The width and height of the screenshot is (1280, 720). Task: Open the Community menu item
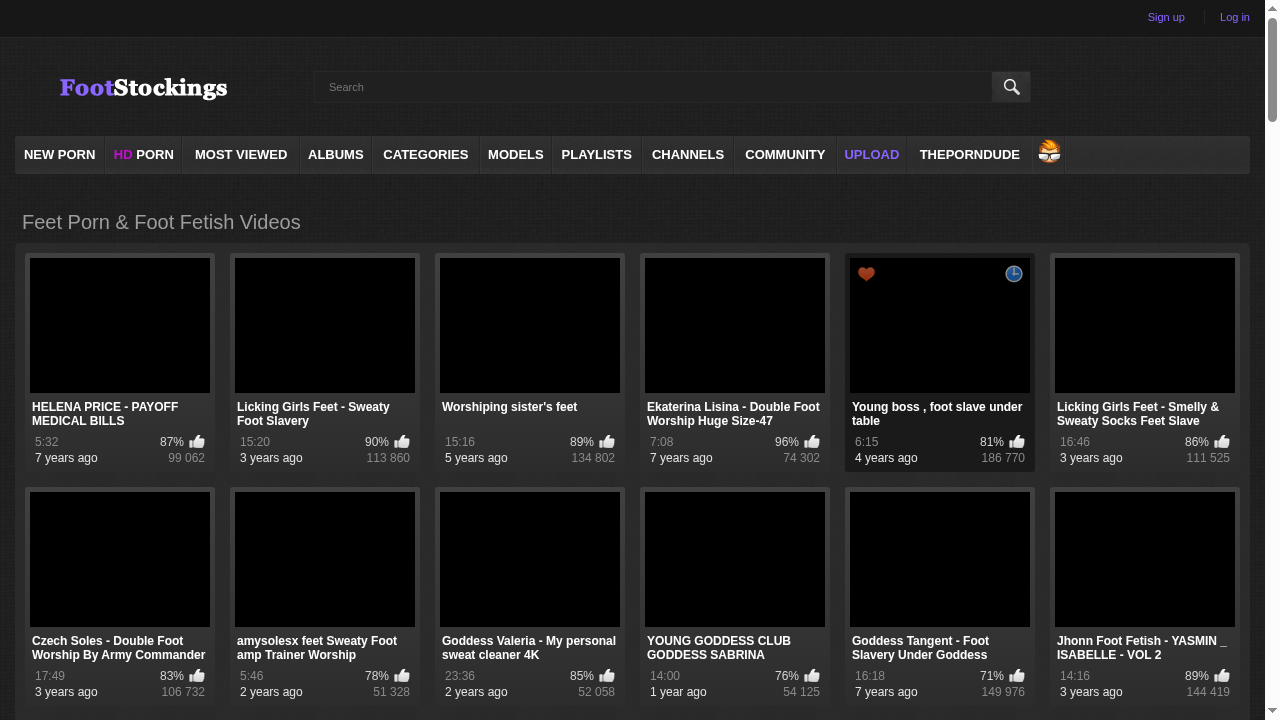click(x=785, y=155)
